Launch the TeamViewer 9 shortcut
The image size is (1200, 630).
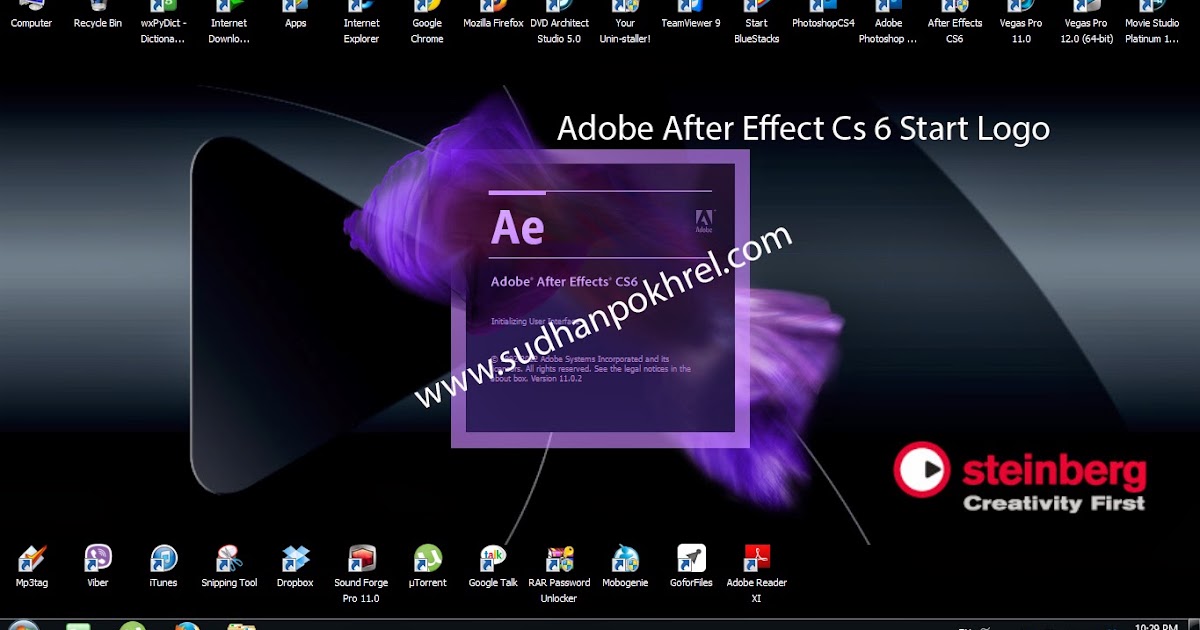[691, 15]
